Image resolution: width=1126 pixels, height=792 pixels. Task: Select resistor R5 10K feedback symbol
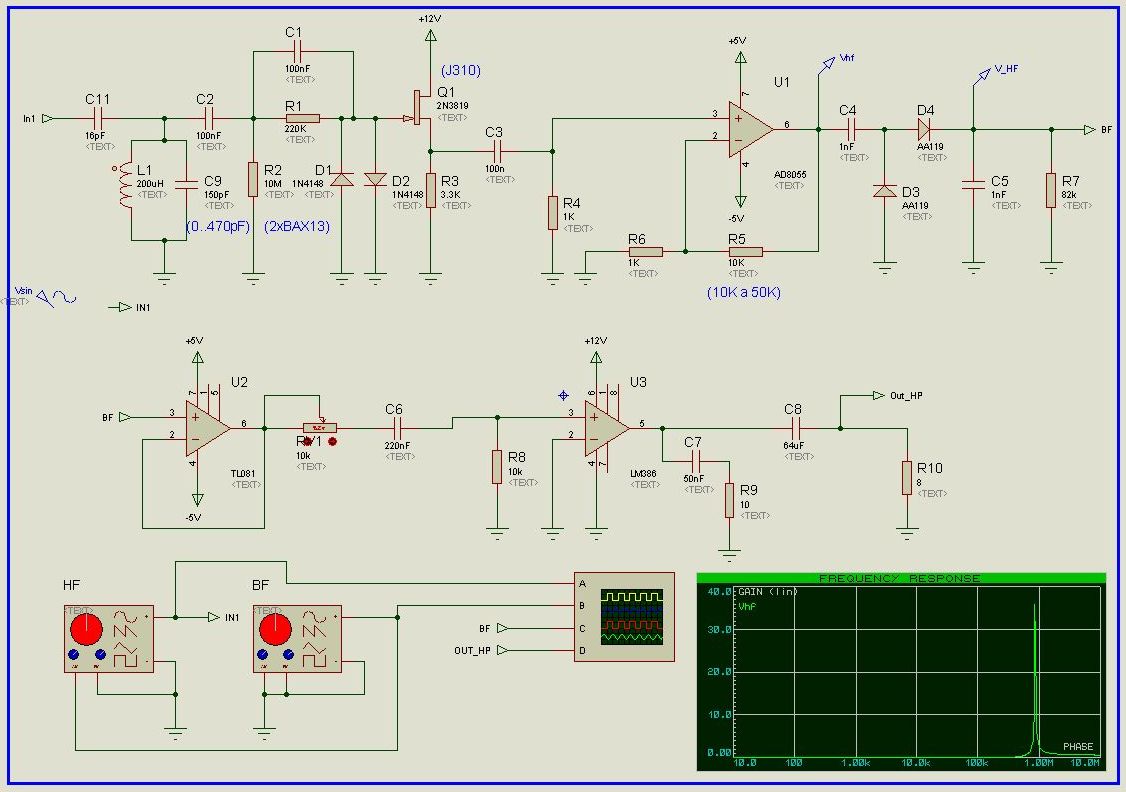[745, 251]
